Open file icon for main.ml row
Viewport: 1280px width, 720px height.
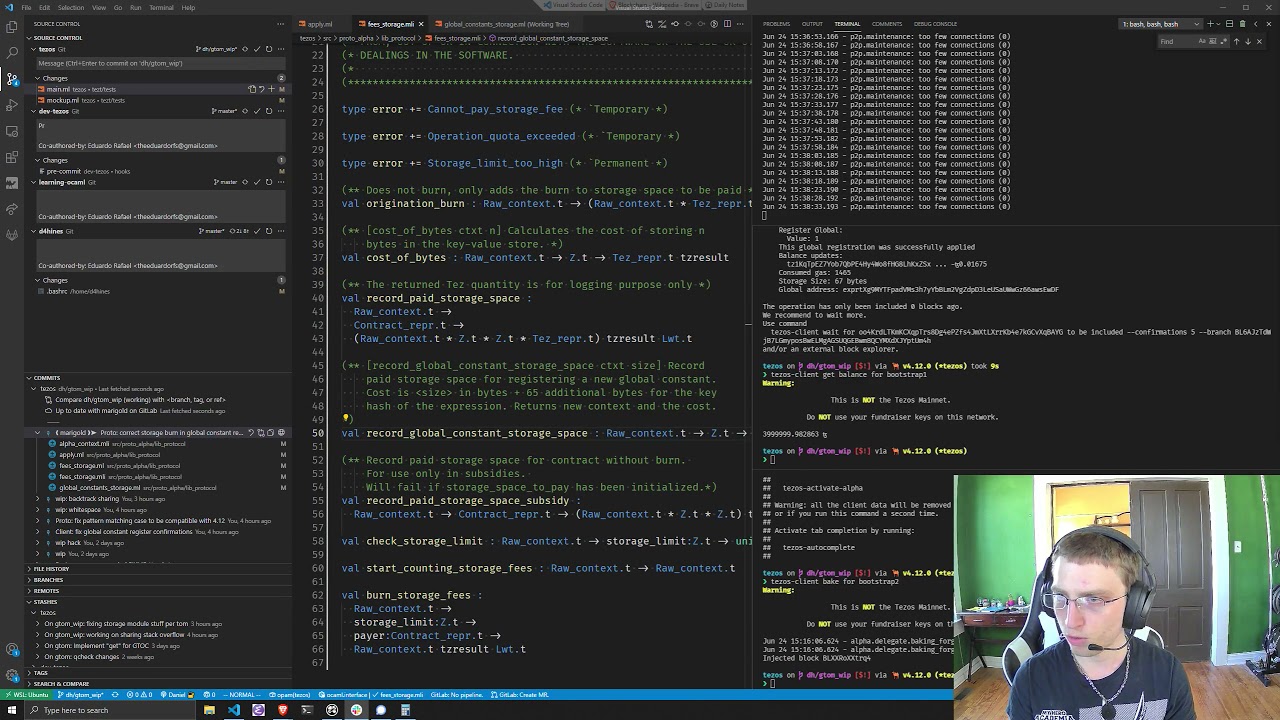(x=251, y=89)
